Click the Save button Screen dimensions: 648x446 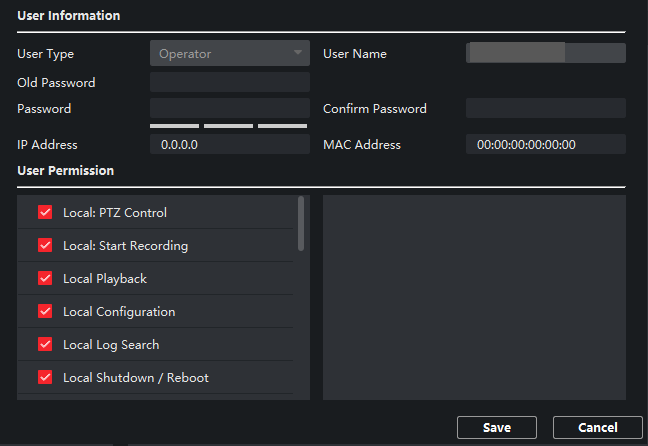497,427
